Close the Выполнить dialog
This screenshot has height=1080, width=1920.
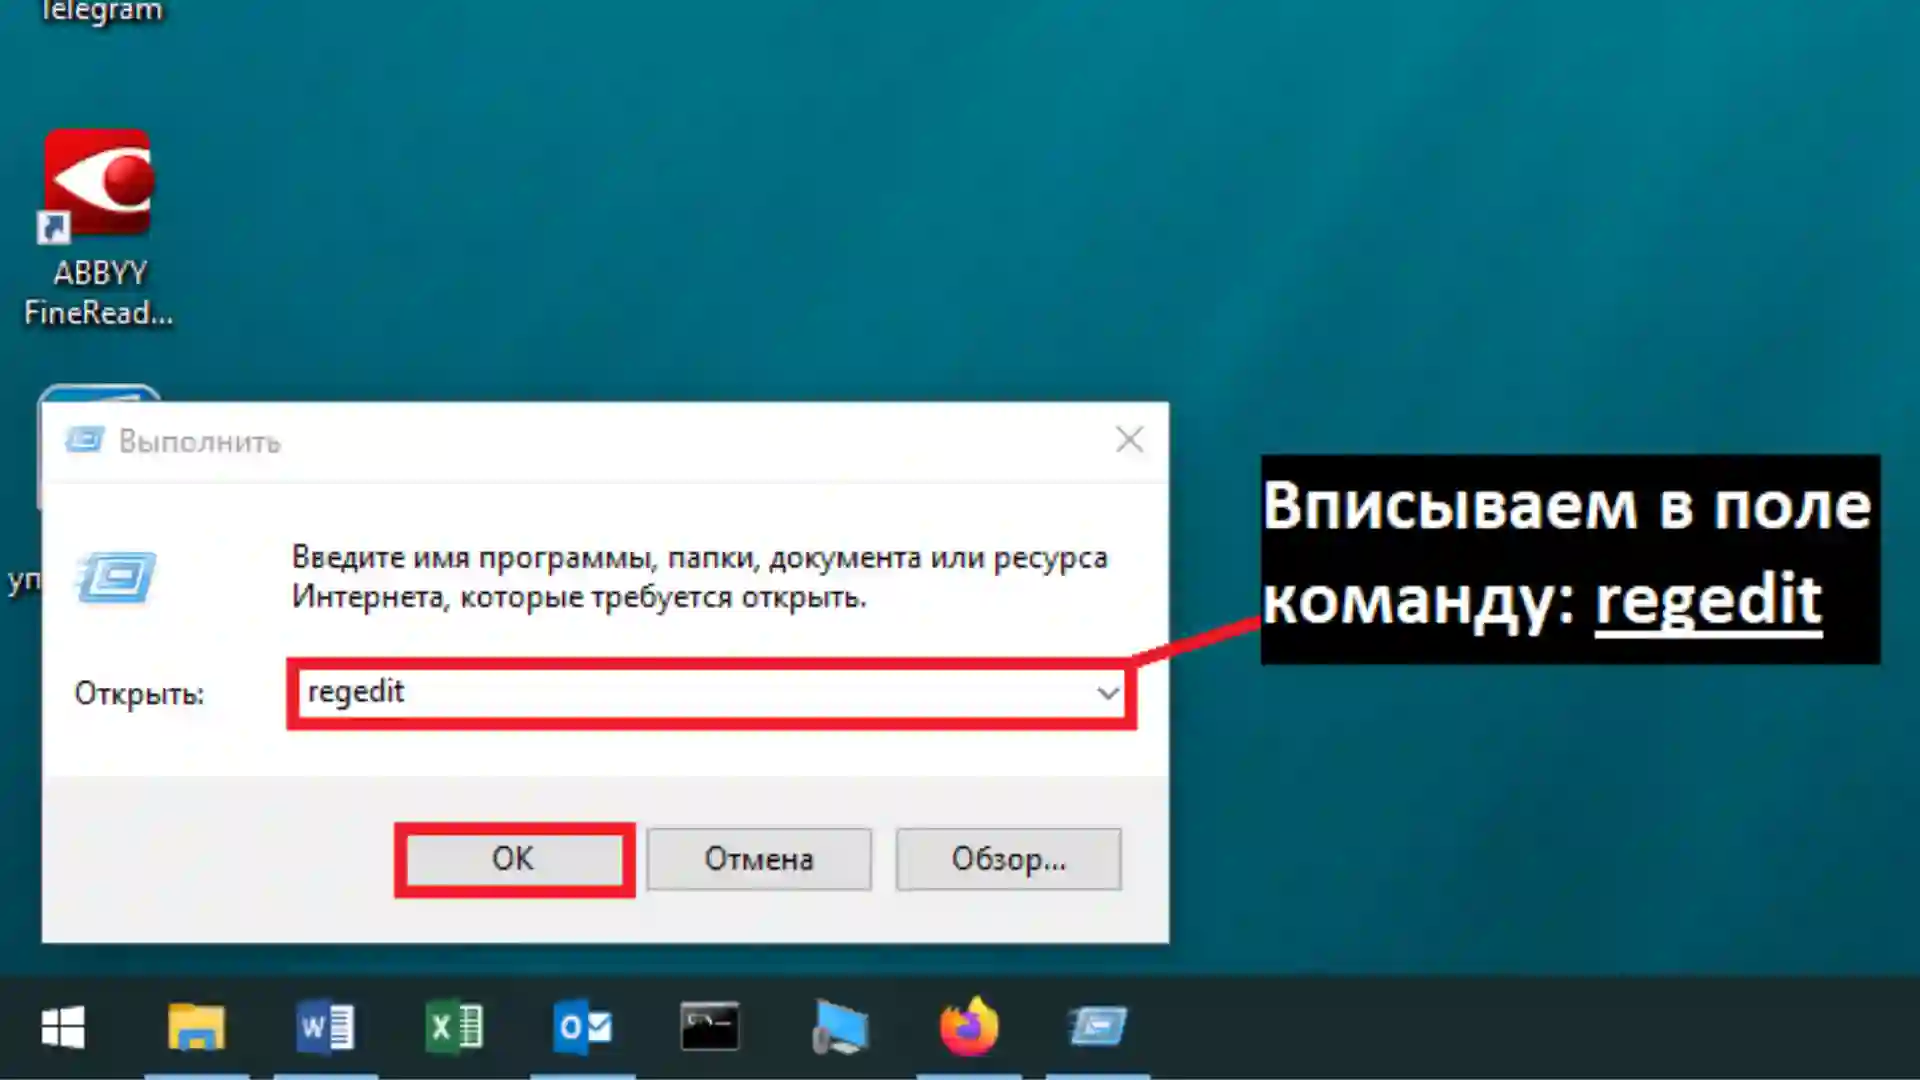click(x=1129, y=440)
